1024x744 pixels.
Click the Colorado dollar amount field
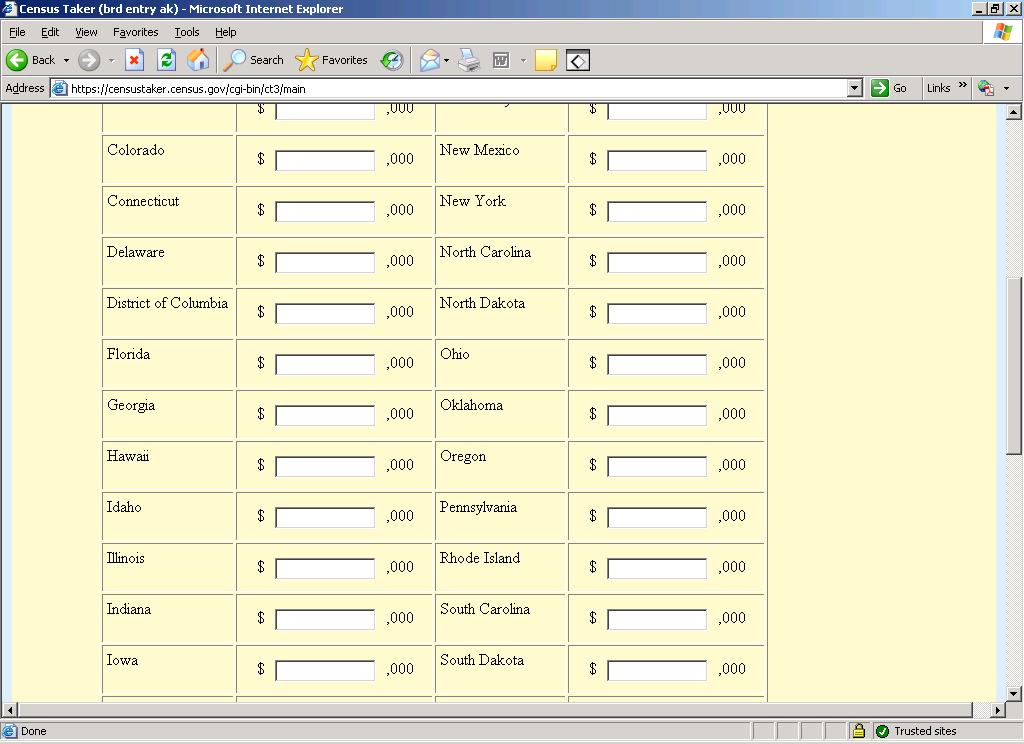point(325,160)
